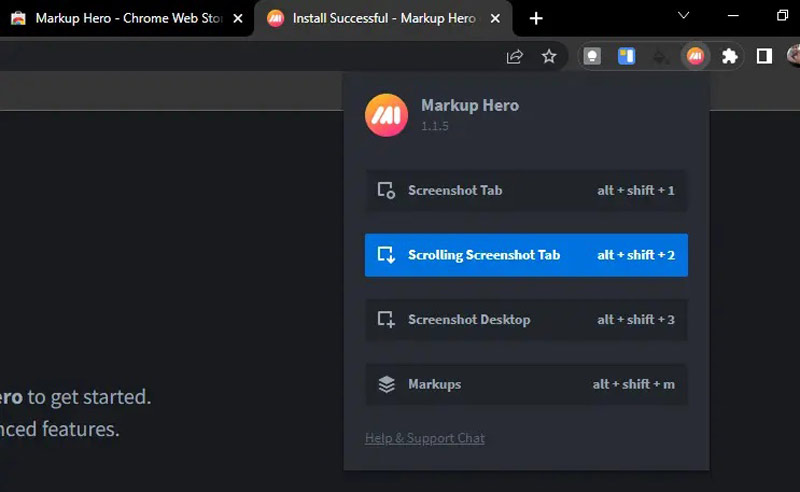Screen dimensions: 800x492
Task: Switch to Install Successful Markup Hero tab
Action: pos(384,18)
